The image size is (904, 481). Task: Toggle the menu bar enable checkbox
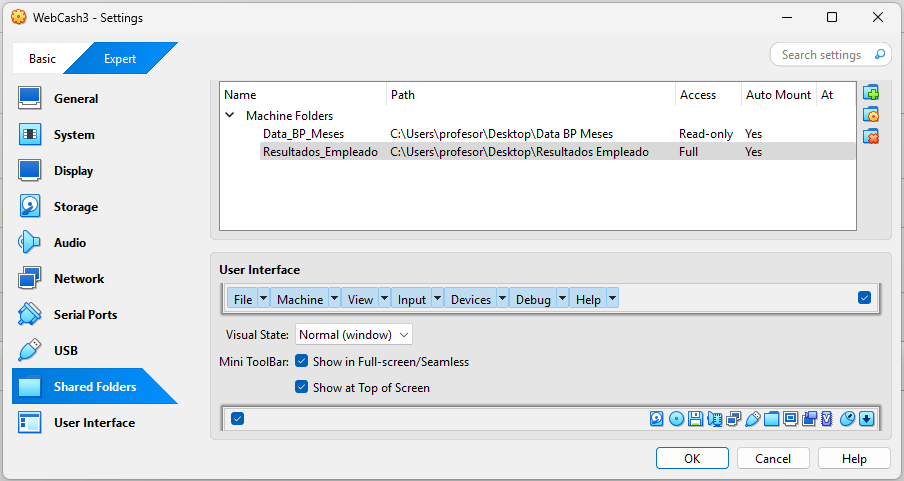tap(864, 298)
